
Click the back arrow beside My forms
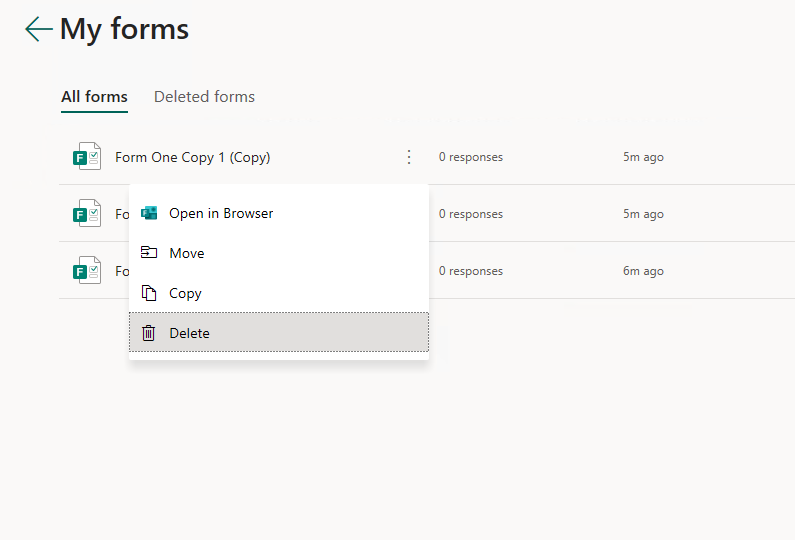pos(39,29)
